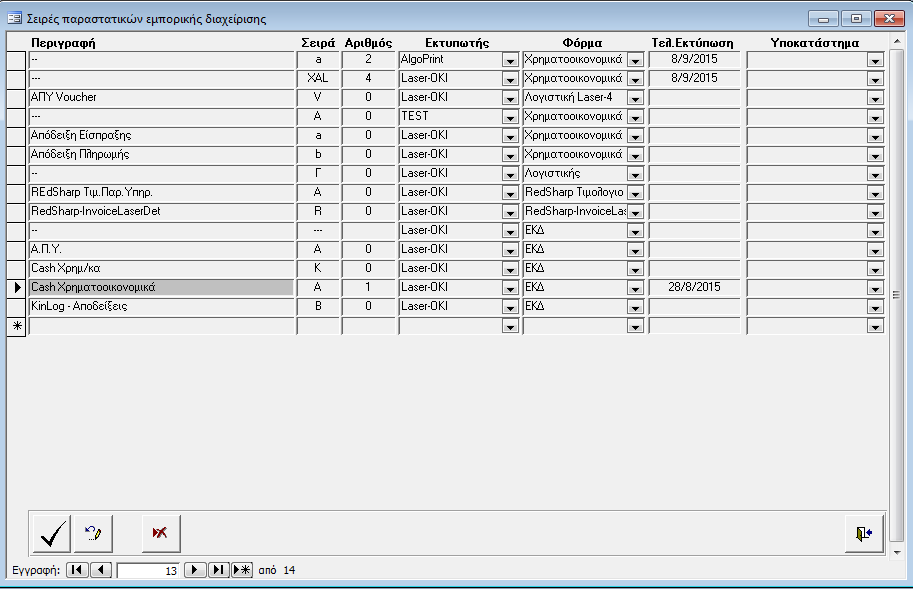Click the undo changes pencil button

(x=94, y=534)
